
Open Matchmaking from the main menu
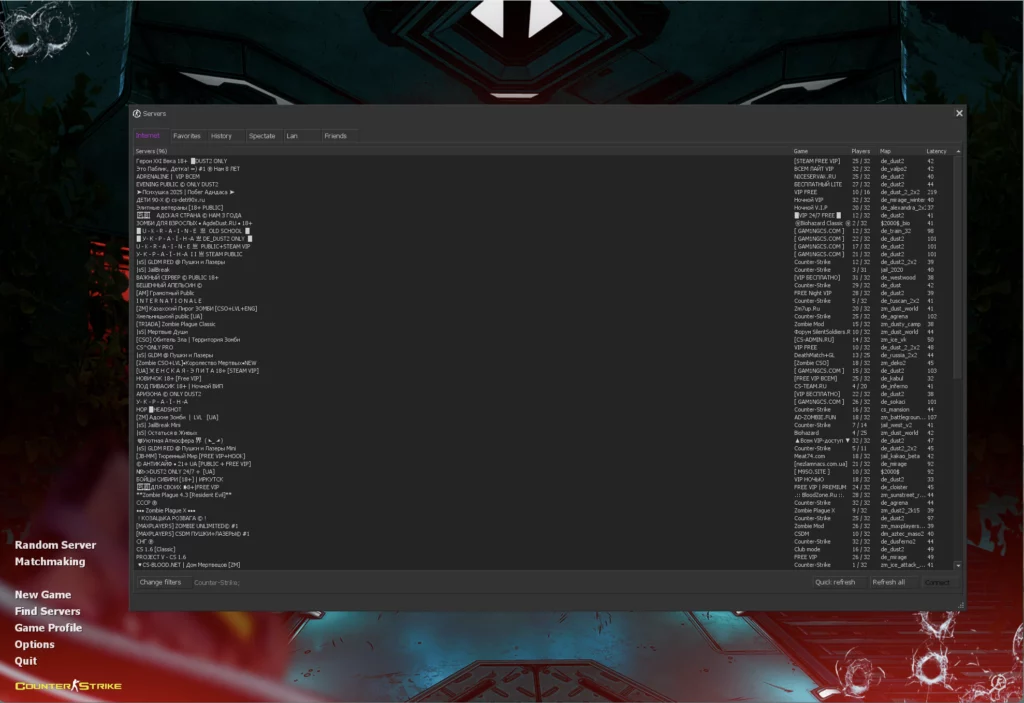[x=50, y=561]
